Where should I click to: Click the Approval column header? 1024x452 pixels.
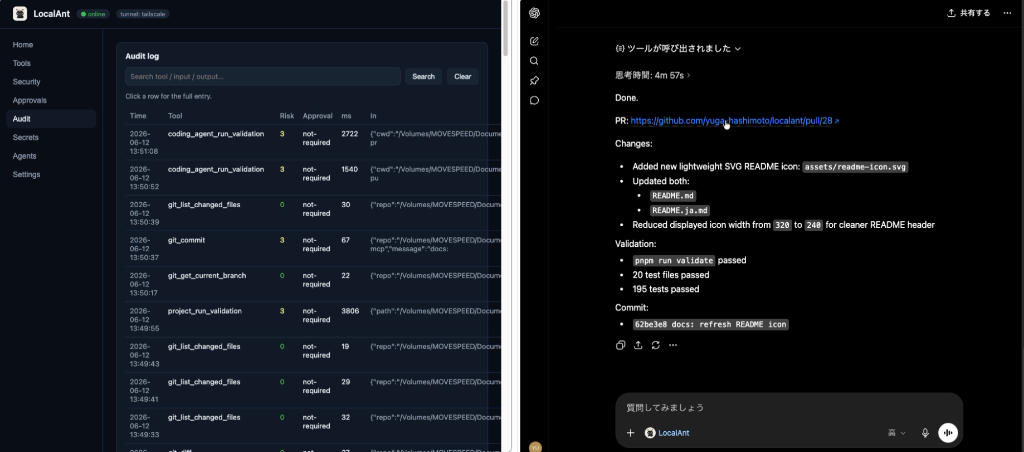click(x=317, y=116)
